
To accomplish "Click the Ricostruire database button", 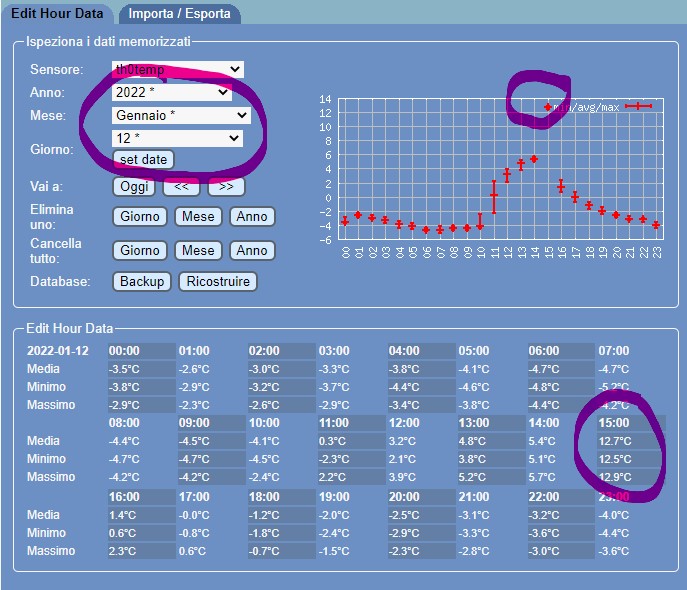I will tap(218, 281).
